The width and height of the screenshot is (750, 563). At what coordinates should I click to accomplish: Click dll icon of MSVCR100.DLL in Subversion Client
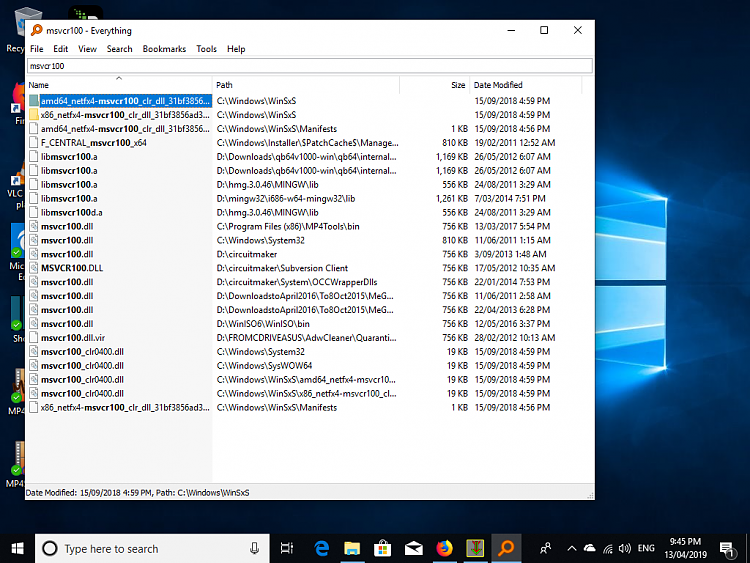tap(33, 268)
